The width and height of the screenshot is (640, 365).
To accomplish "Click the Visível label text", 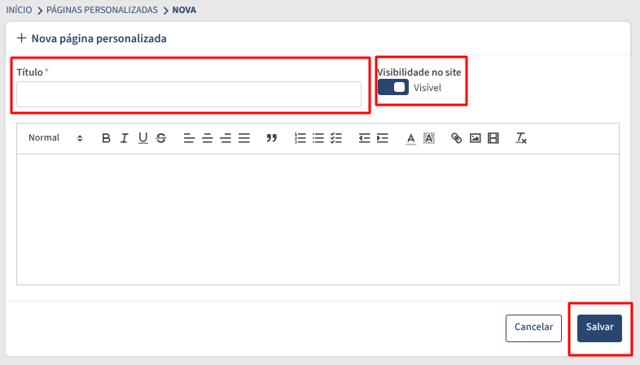I will pos(427,88).
